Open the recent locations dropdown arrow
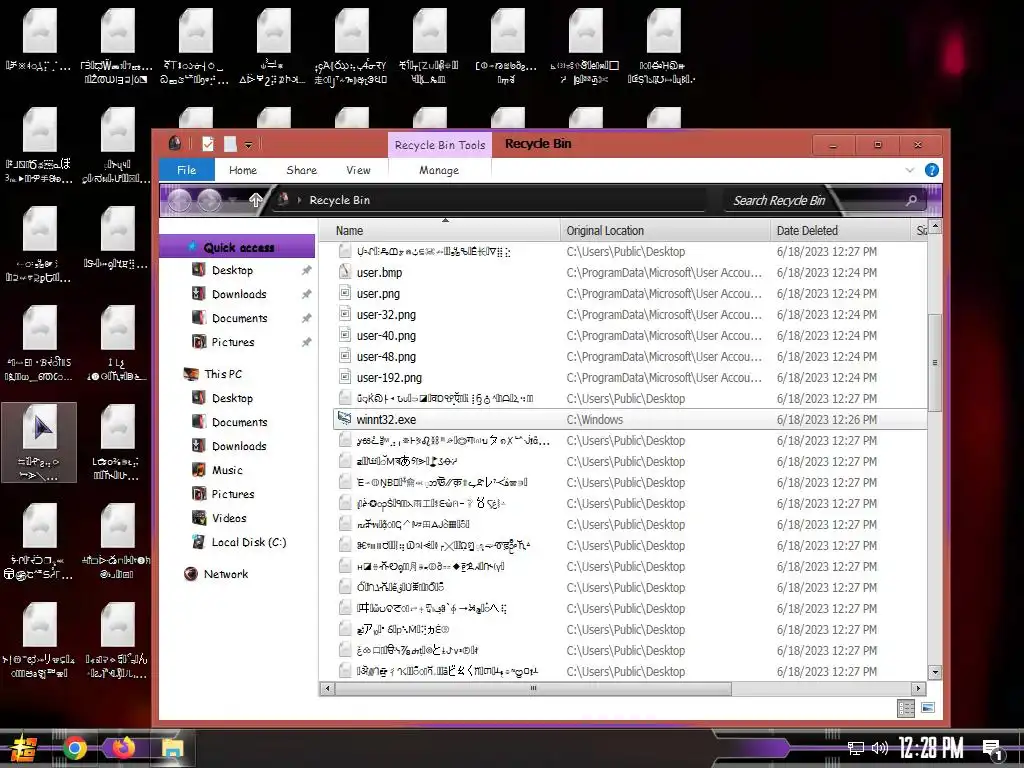 tap(232, 200)
